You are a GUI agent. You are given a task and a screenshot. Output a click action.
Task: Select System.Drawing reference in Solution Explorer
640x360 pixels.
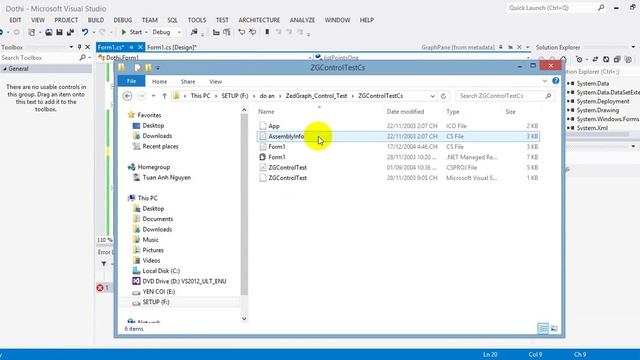(598, 110)
